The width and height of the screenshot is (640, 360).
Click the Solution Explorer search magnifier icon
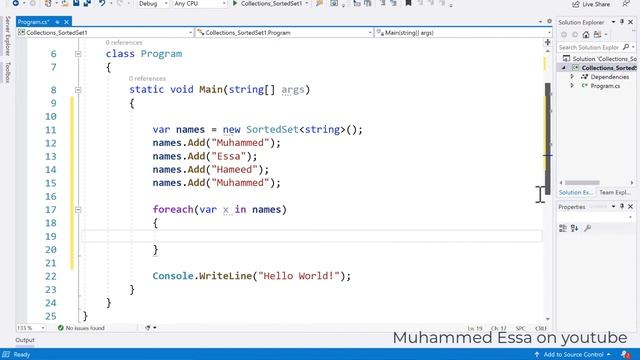[x=626, y=47]
